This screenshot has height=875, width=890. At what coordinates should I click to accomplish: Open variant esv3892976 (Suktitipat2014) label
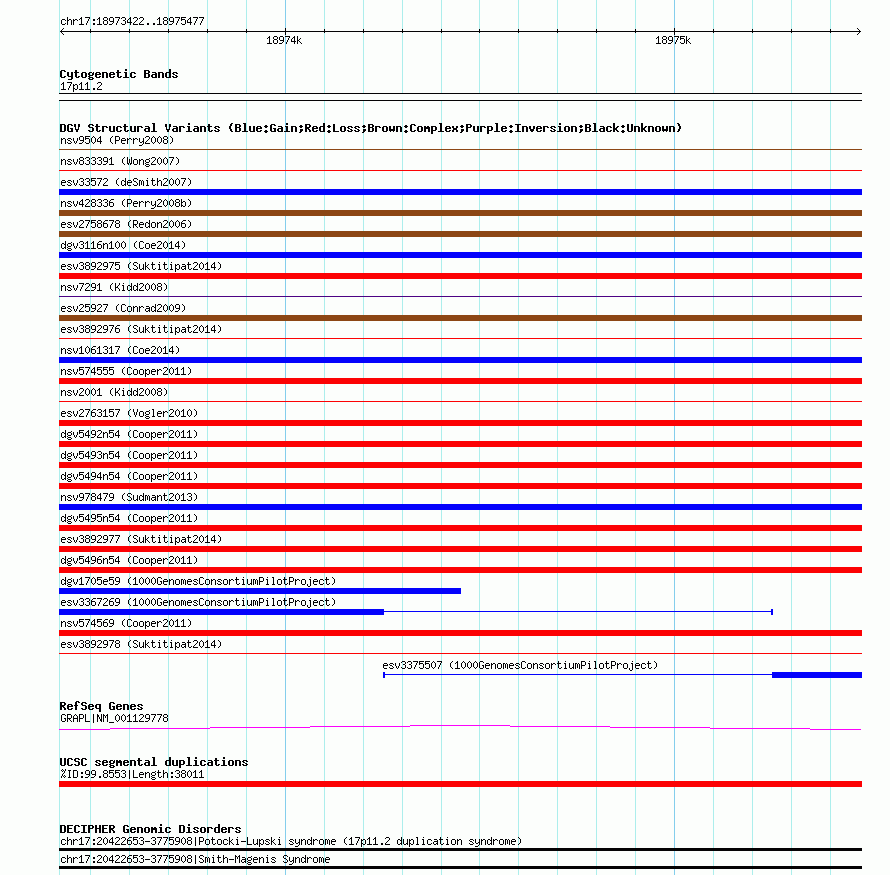click(x=141, y=329)
